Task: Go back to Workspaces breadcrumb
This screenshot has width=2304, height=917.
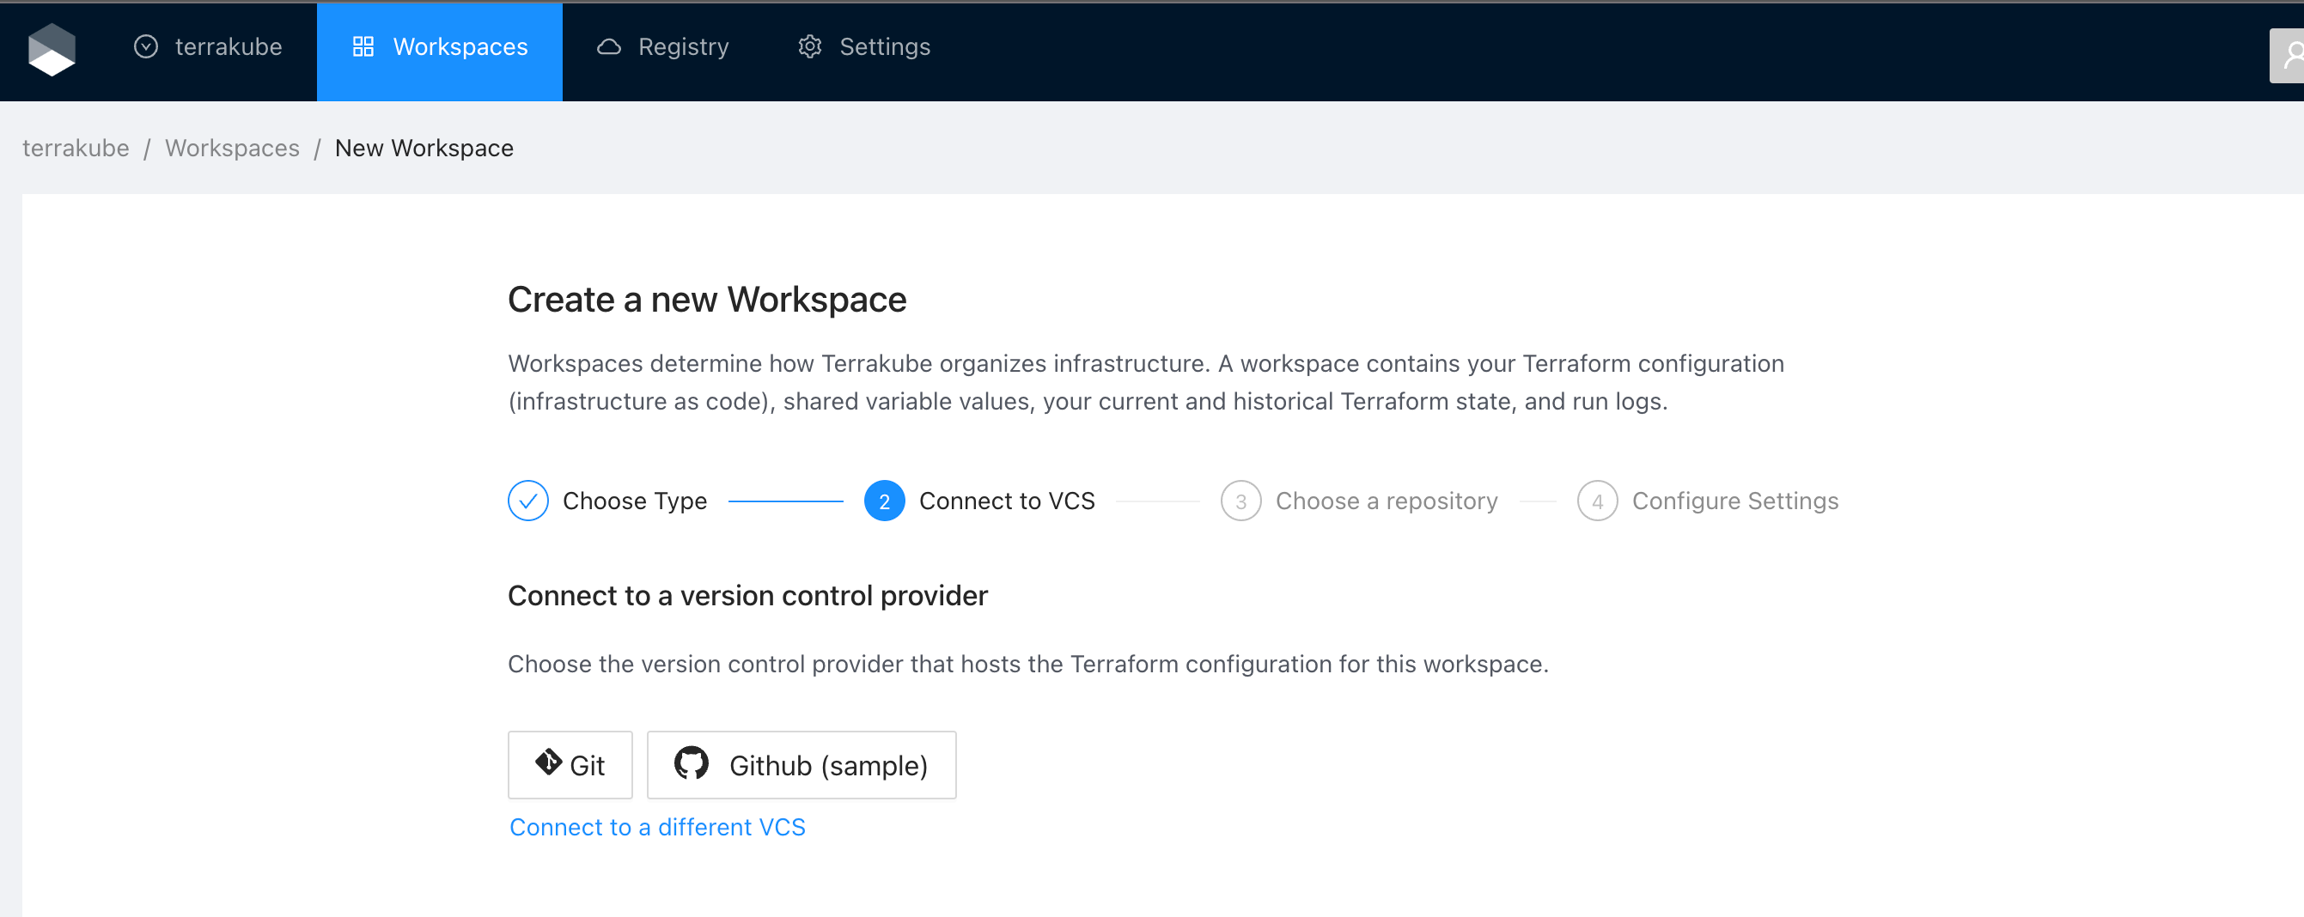Action: 232,148
